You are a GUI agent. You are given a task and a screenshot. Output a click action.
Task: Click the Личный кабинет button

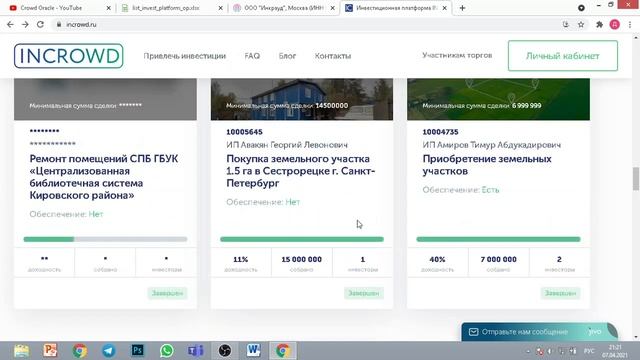point(563,56)
